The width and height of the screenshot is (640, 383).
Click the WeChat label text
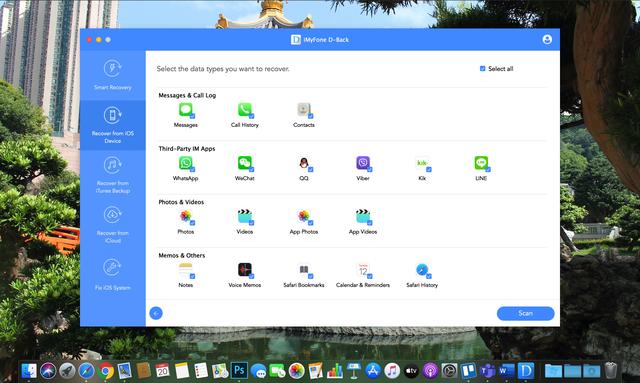245,178
